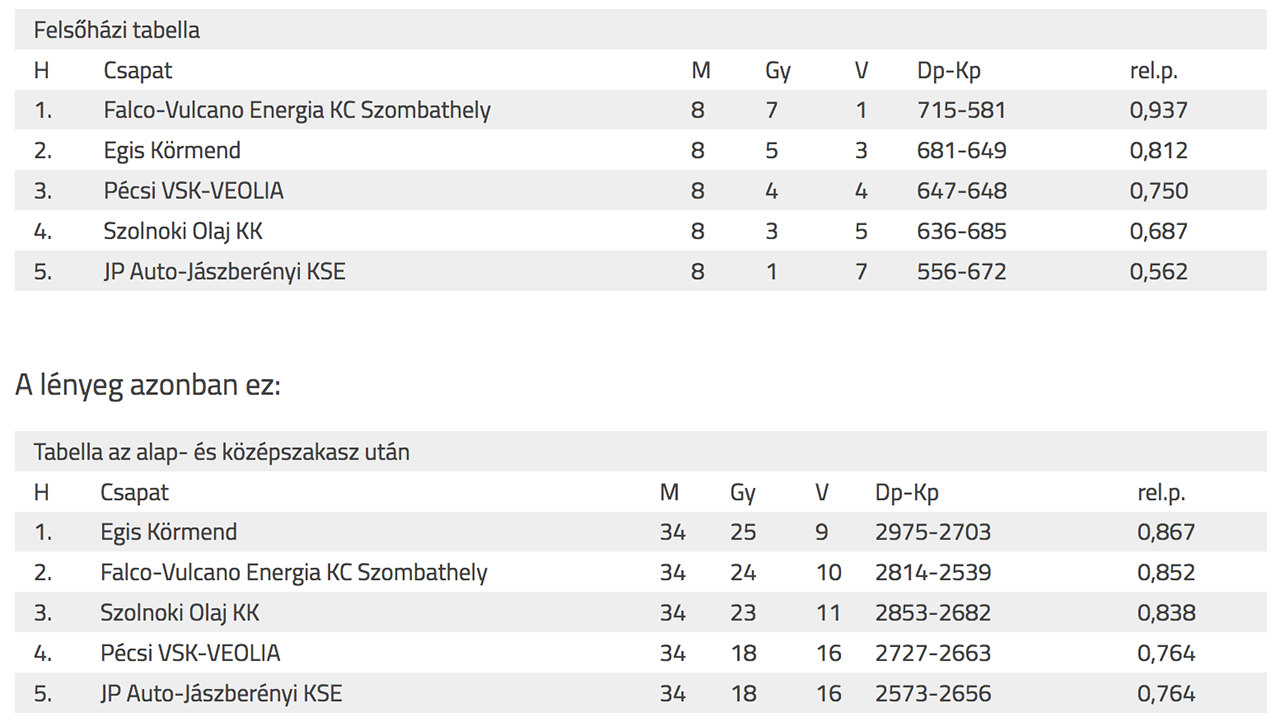Open Falco-Vulcano Energia KC Szombathely in upper table
Image resolution: width=1280 pixels, height=722 pixels.
pos(297,110)
